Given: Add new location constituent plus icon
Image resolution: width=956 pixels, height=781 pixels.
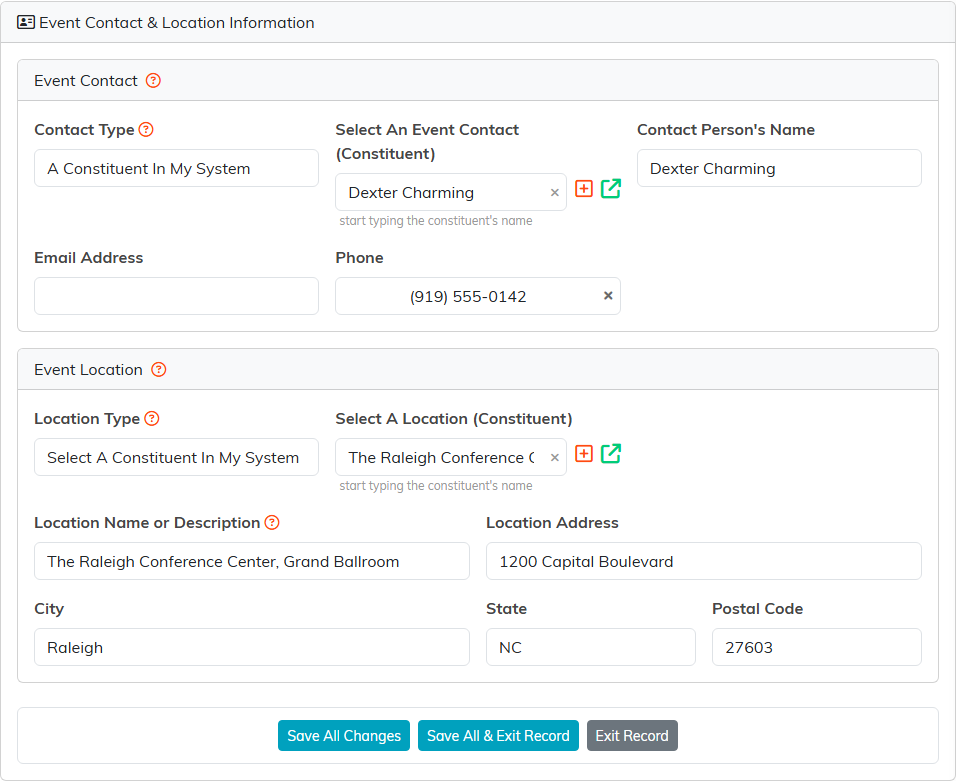Looking at the screenshot, I should [584, 454].
